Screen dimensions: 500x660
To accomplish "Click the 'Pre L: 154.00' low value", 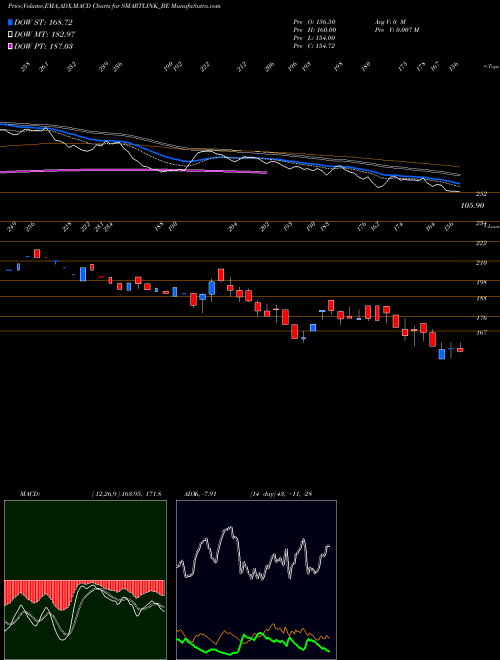I will tap(314, 38).
